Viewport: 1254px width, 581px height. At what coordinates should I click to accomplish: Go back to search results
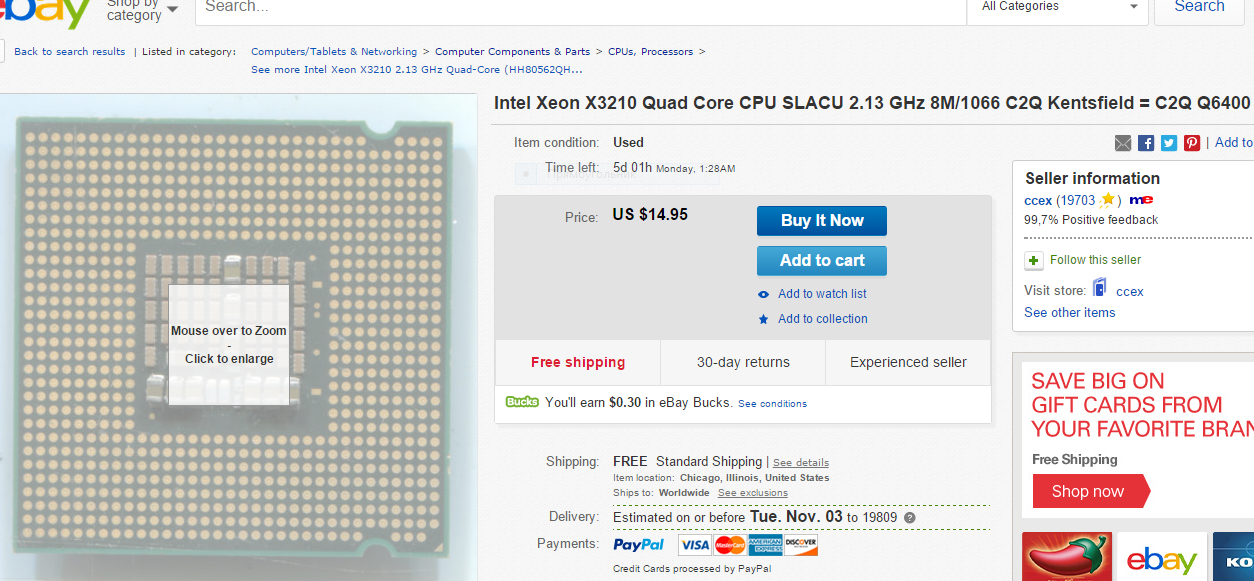click(x=70, y=52)
